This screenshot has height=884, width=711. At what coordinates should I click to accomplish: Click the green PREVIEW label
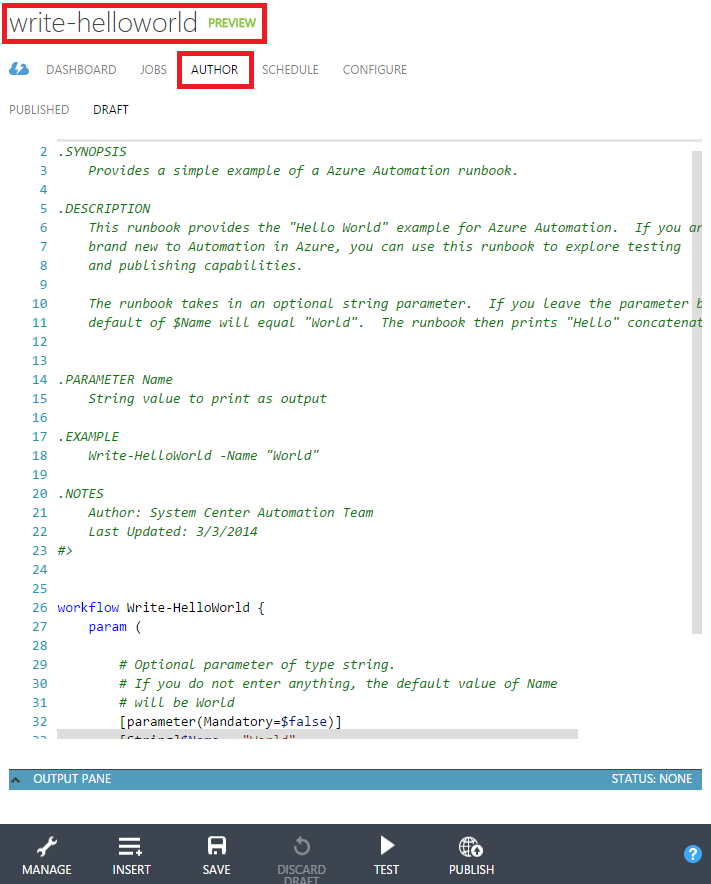(232, 23)
